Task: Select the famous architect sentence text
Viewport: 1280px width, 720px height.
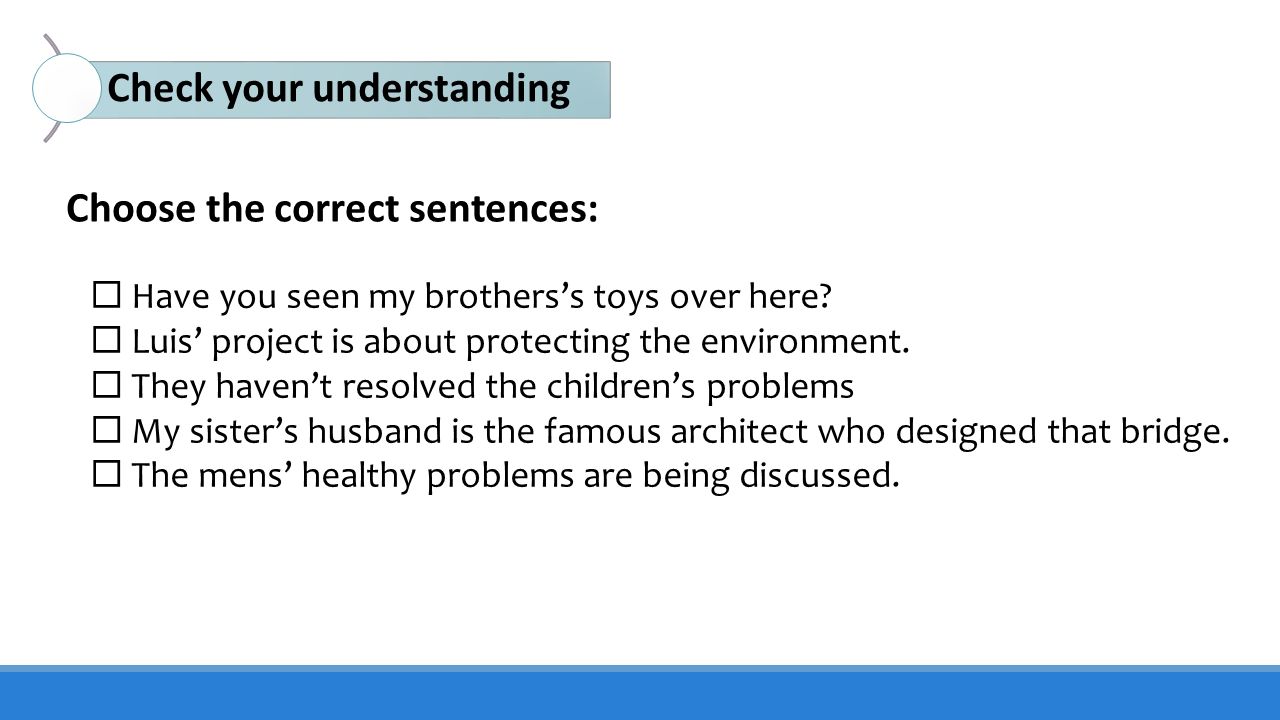Action: (x=681, y=432)
